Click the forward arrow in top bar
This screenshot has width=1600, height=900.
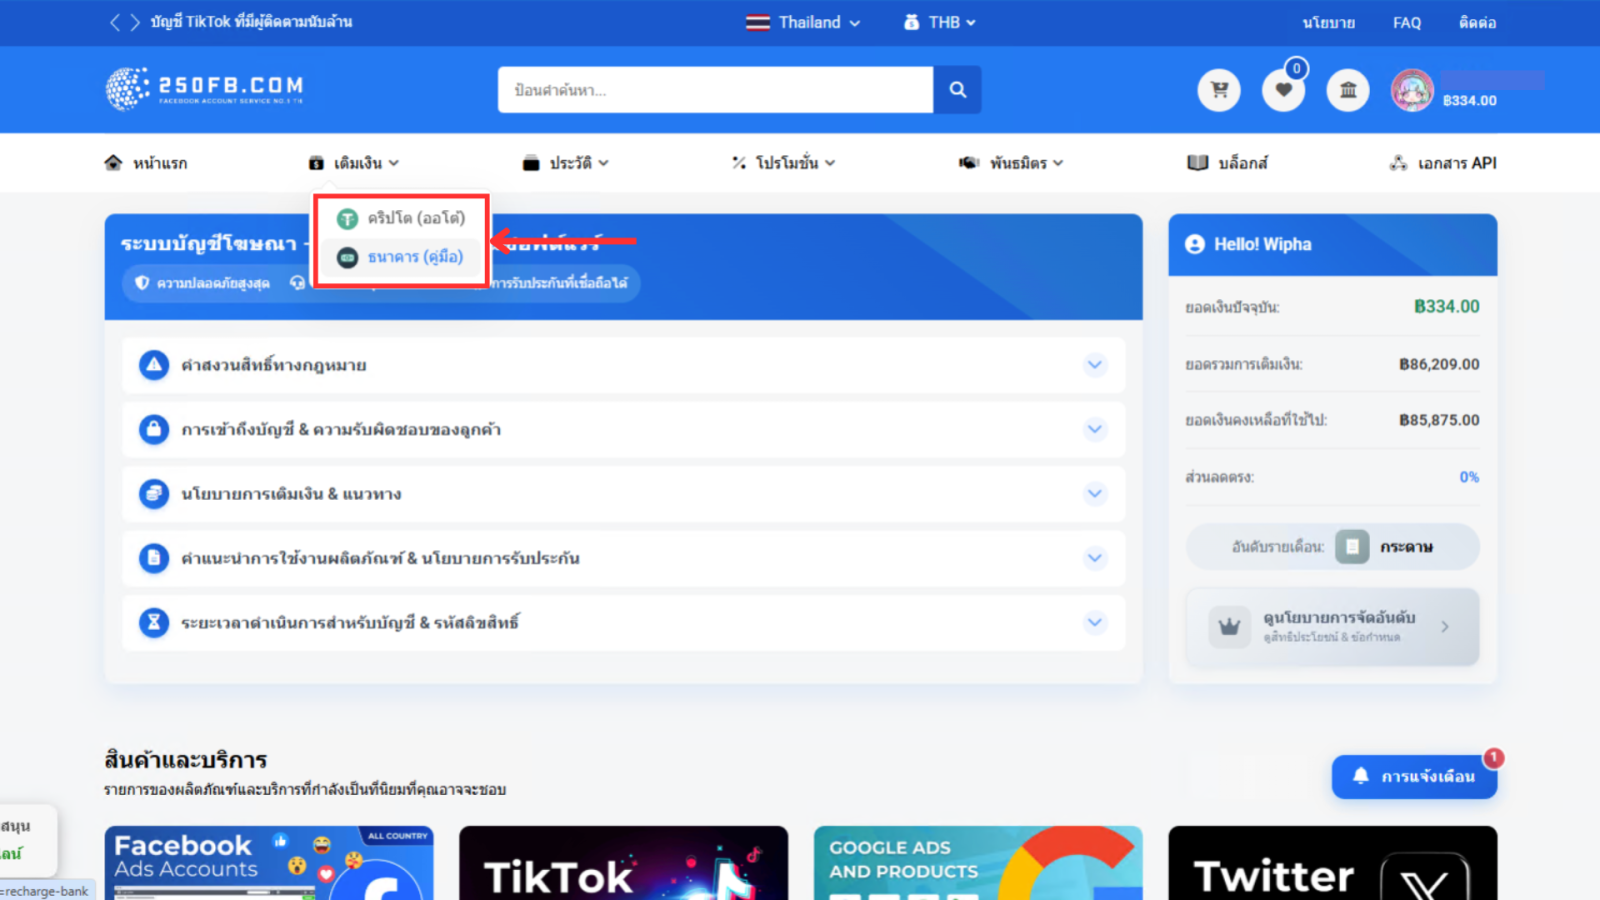135,22
